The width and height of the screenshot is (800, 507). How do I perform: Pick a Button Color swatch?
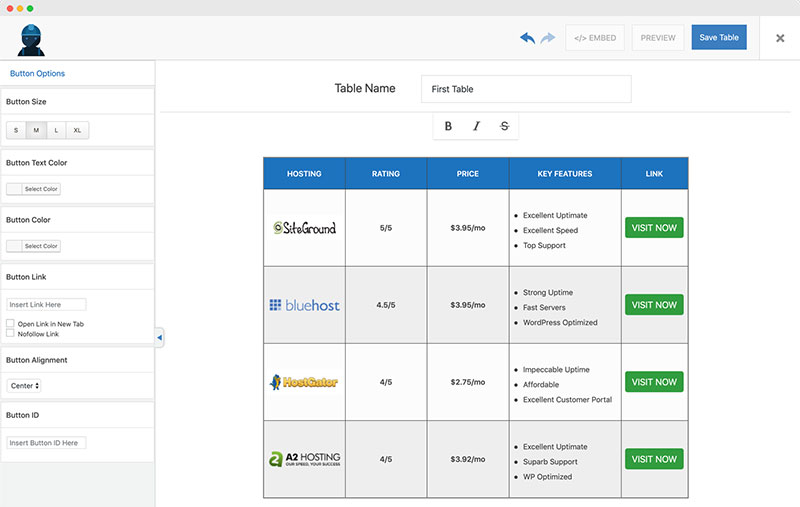click(33, 246)
